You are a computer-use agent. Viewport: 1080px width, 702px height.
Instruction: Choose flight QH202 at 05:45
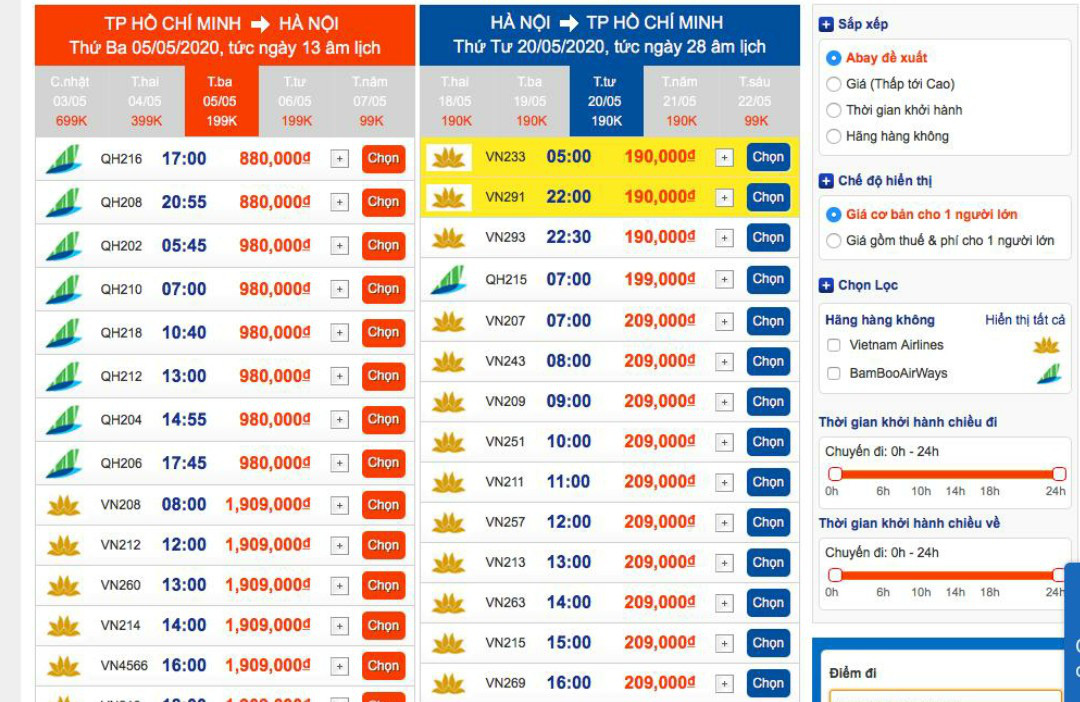[x=383, y=245]
